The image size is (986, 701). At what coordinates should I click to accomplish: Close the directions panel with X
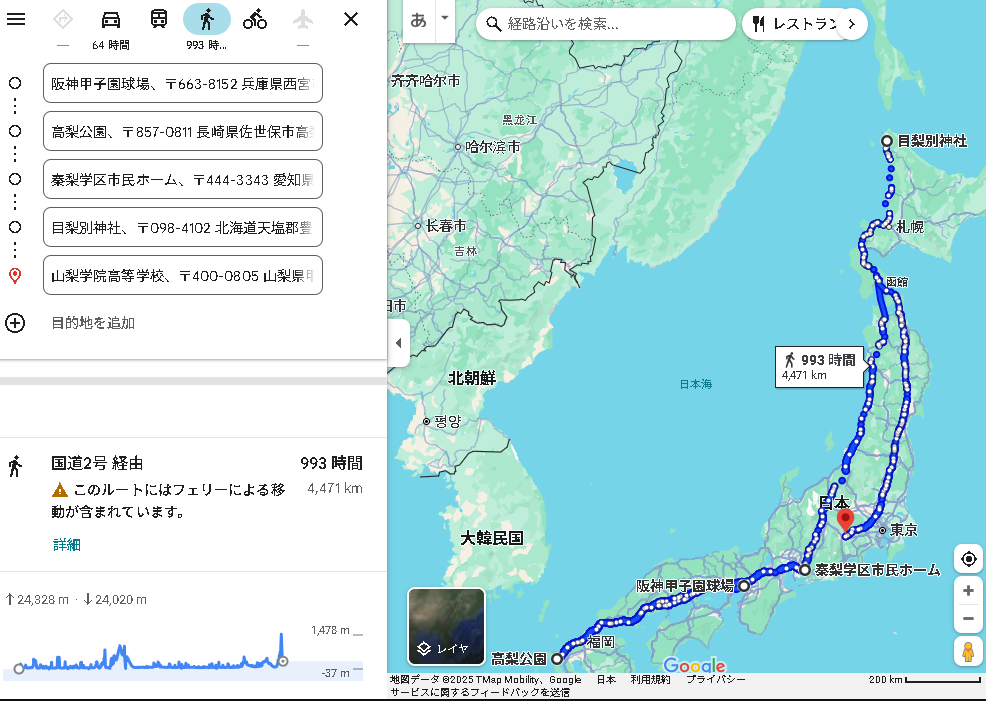pyautogui.click(x=351, y=19)
